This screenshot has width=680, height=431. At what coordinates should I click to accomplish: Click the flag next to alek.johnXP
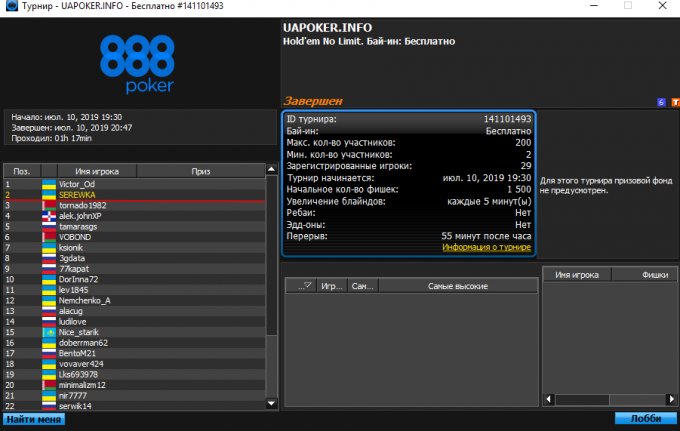[x=49, y=216]
